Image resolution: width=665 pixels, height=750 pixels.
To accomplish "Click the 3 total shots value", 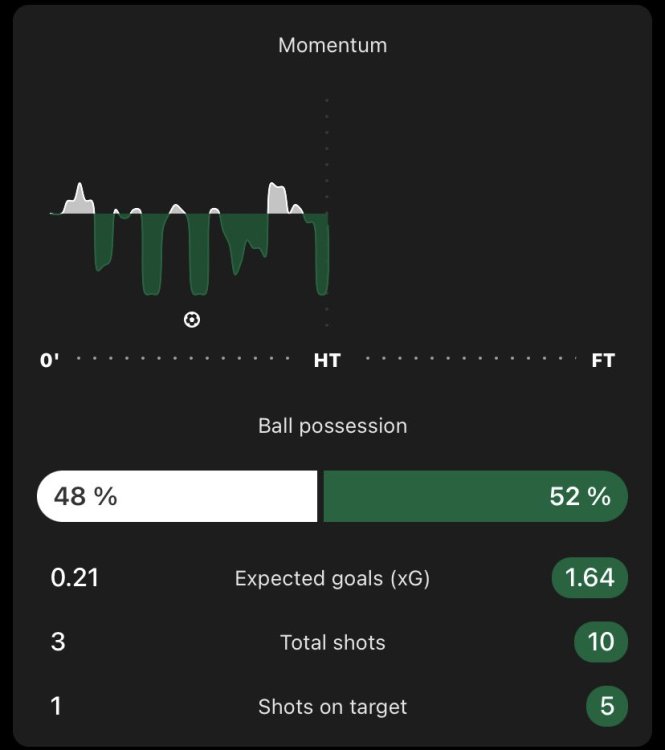I will (58, 642).
